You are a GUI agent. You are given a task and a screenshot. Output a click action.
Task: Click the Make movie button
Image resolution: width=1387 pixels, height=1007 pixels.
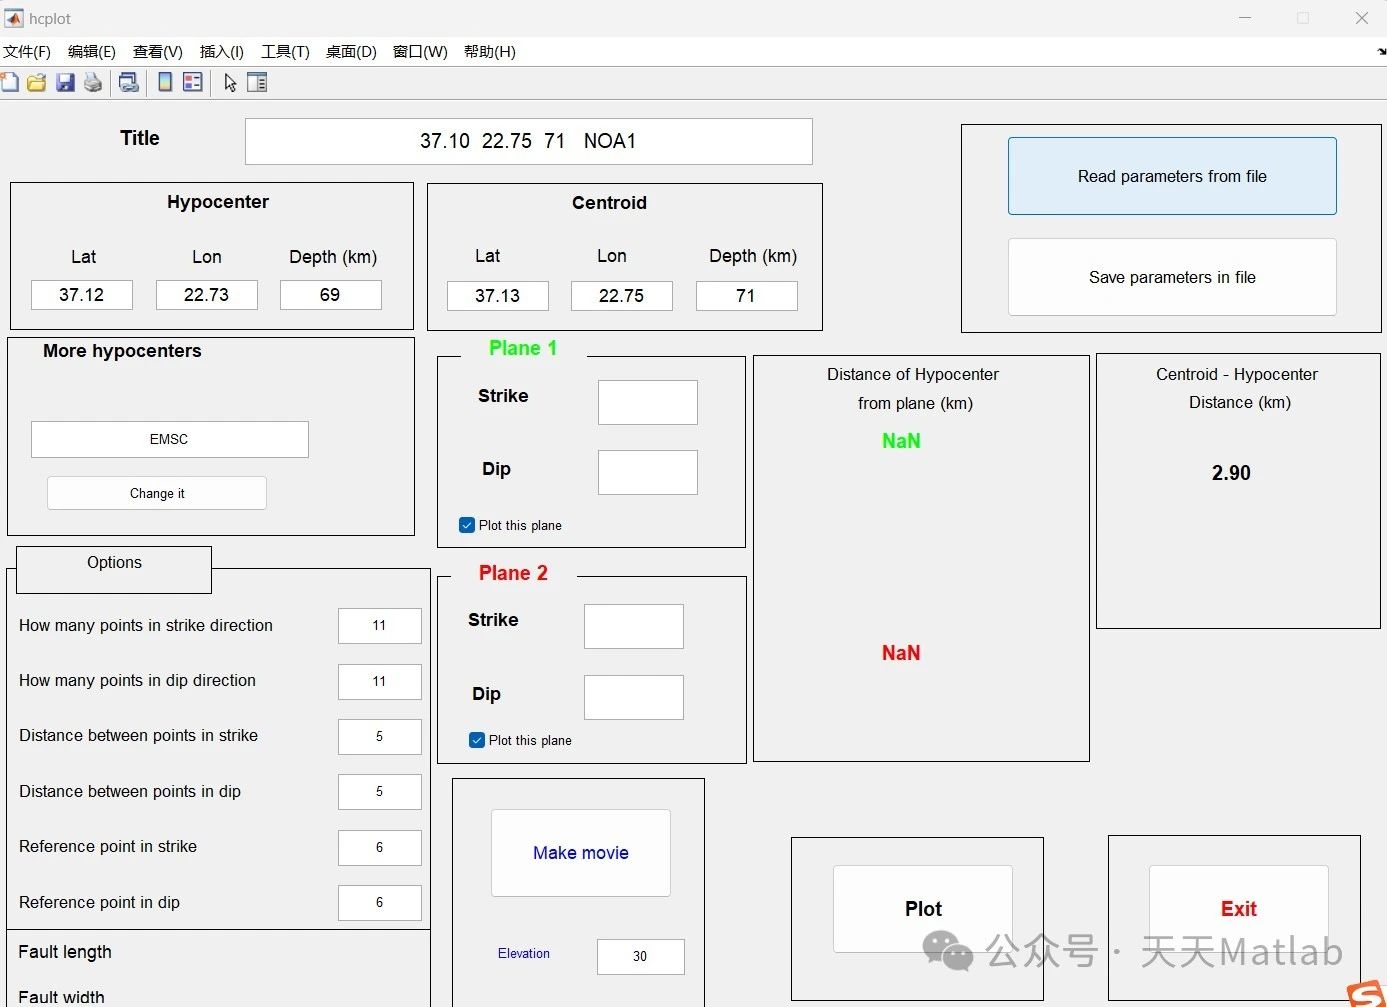[x=581, y=853]
